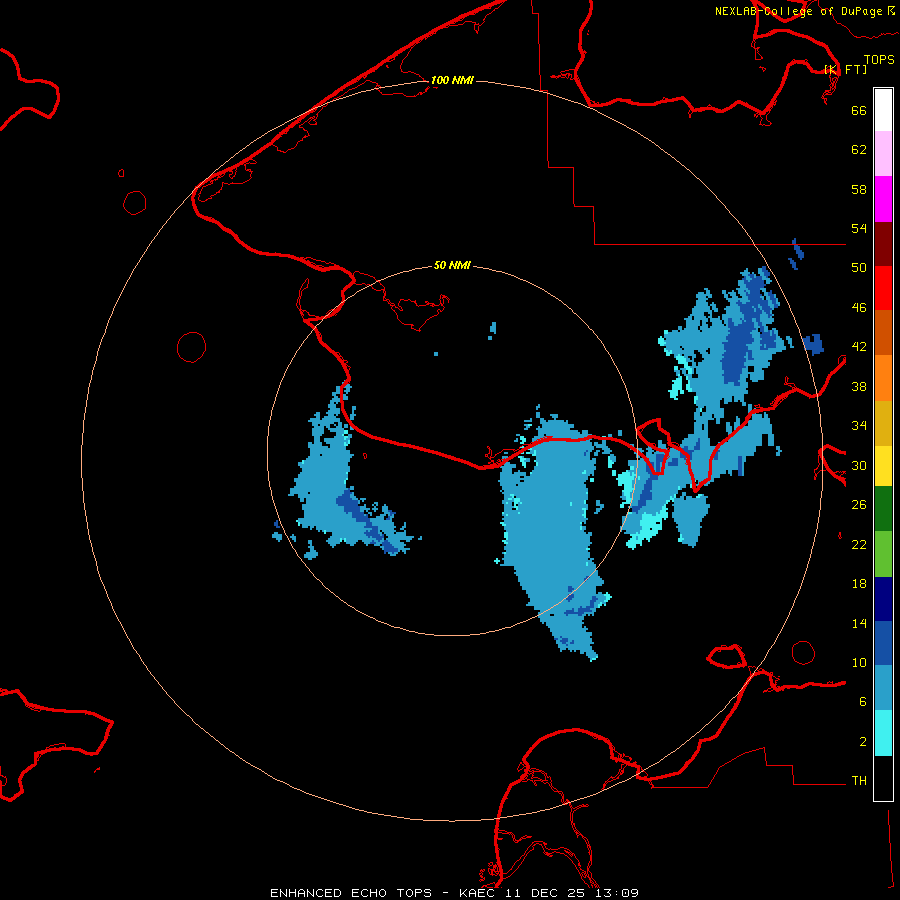Select the black TH threshold swatch
900x900 pixels.
tap(883, 778)
